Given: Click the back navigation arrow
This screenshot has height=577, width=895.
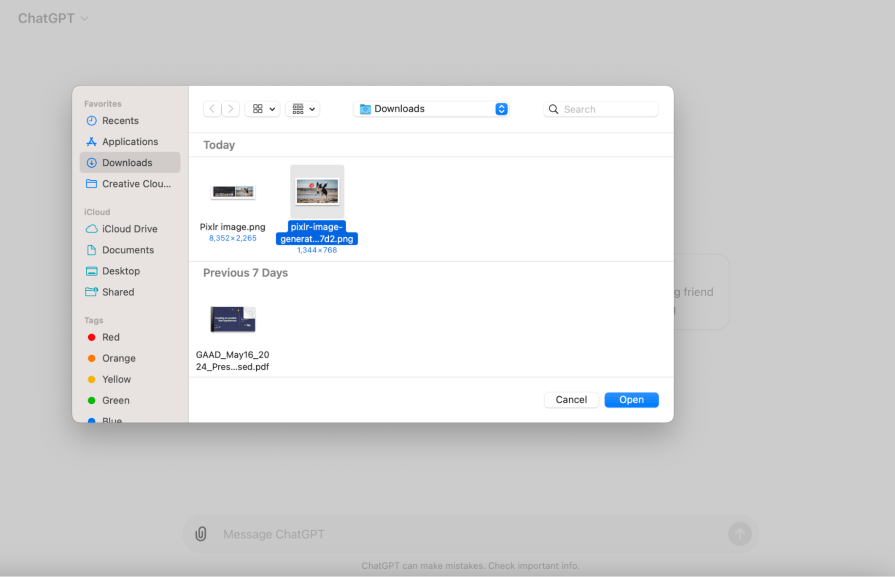Looking at the screenshot, I should click(211, 108).
